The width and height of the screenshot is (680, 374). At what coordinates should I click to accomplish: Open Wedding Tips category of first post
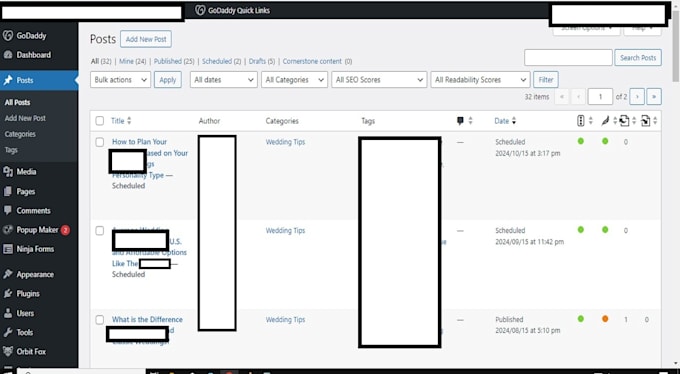[x=285, y=142]
